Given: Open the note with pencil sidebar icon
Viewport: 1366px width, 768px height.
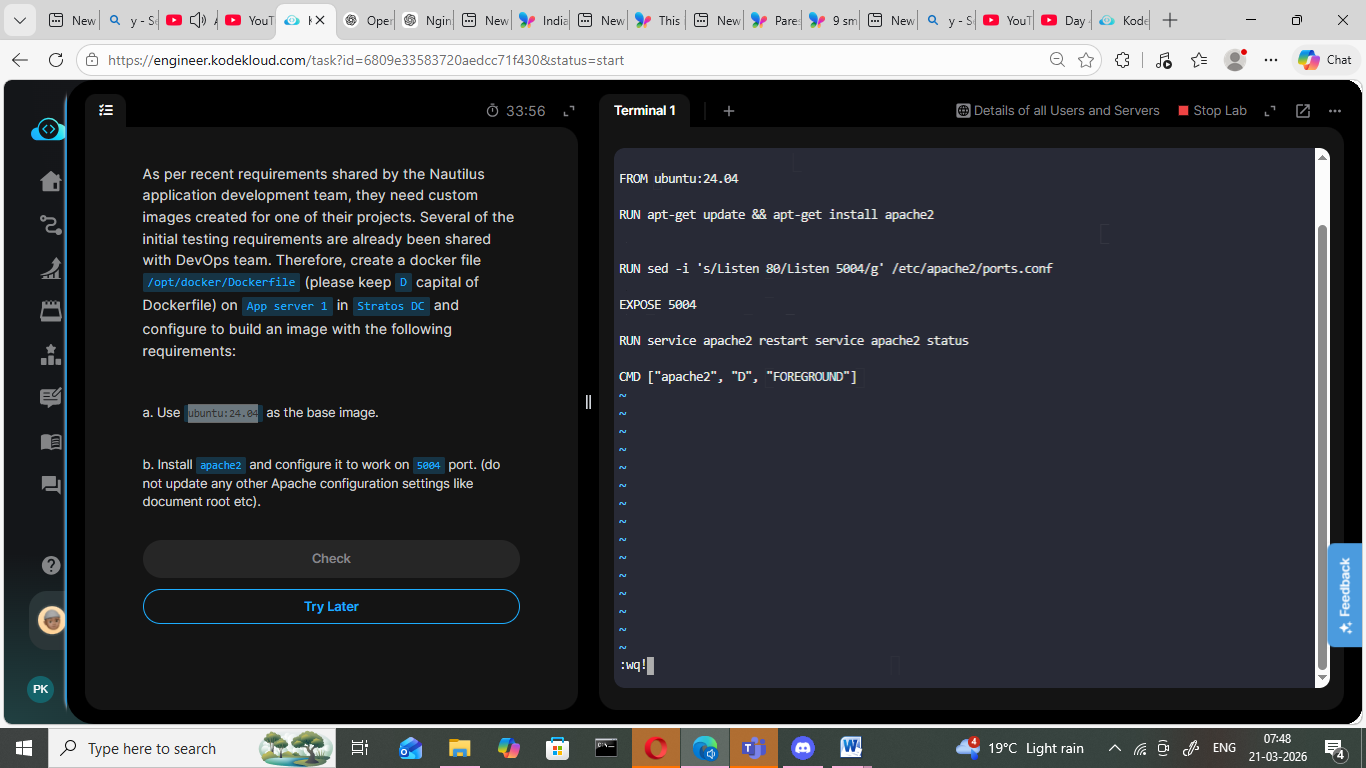Looking at the screenshot, I should (51, 398).
